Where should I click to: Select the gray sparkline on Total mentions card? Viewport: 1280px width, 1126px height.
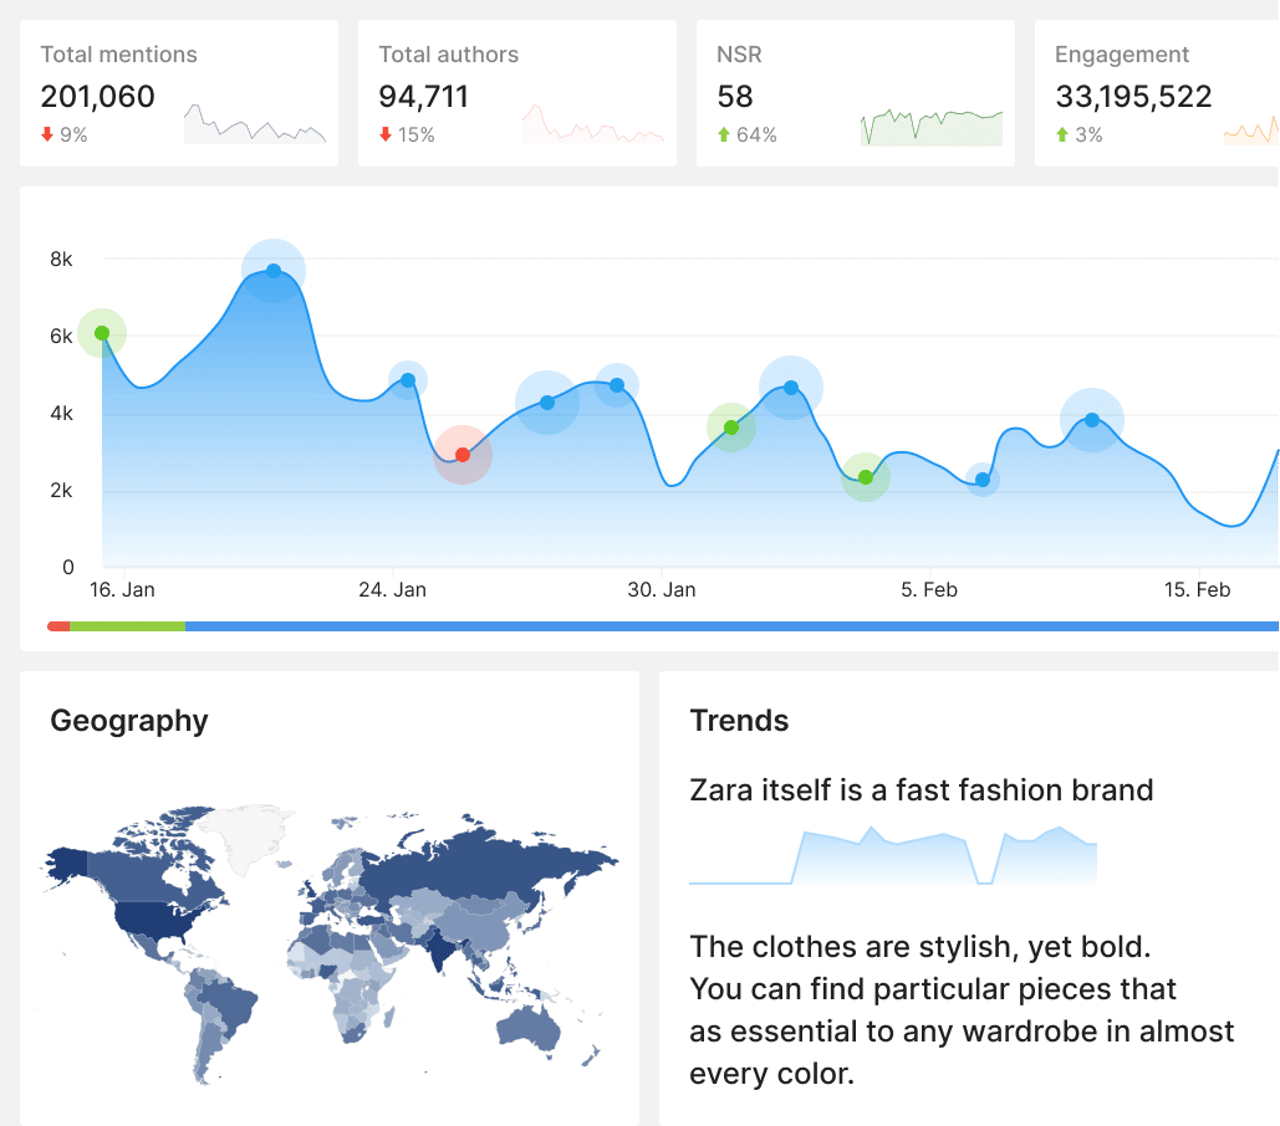(255, 125)
